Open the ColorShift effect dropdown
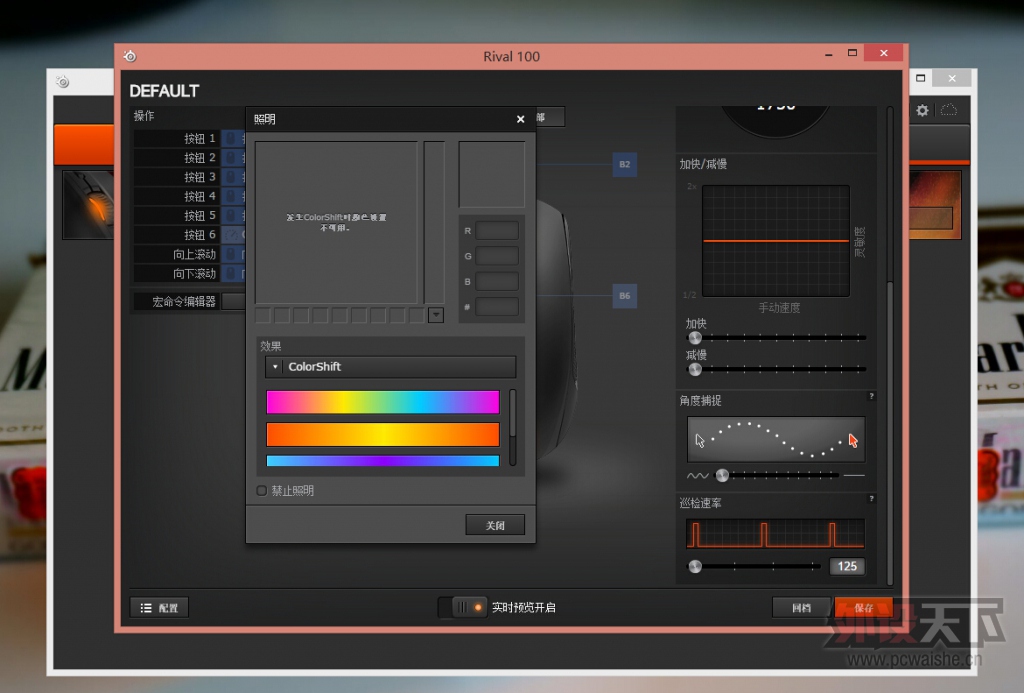Image resolution: width=1024 pixels, height=693 pixels. point(391,366)
